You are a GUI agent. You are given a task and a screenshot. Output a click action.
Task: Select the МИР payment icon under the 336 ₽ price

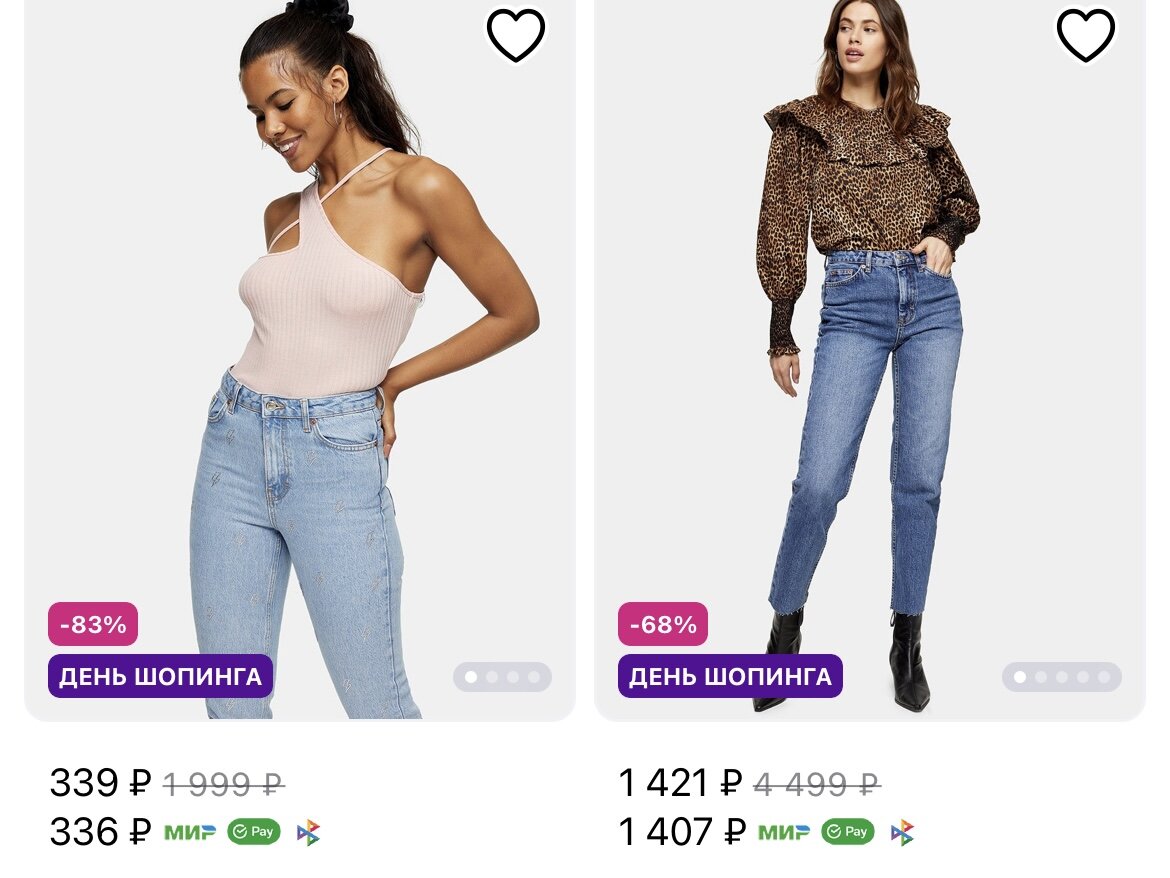(x=192, y=832)
